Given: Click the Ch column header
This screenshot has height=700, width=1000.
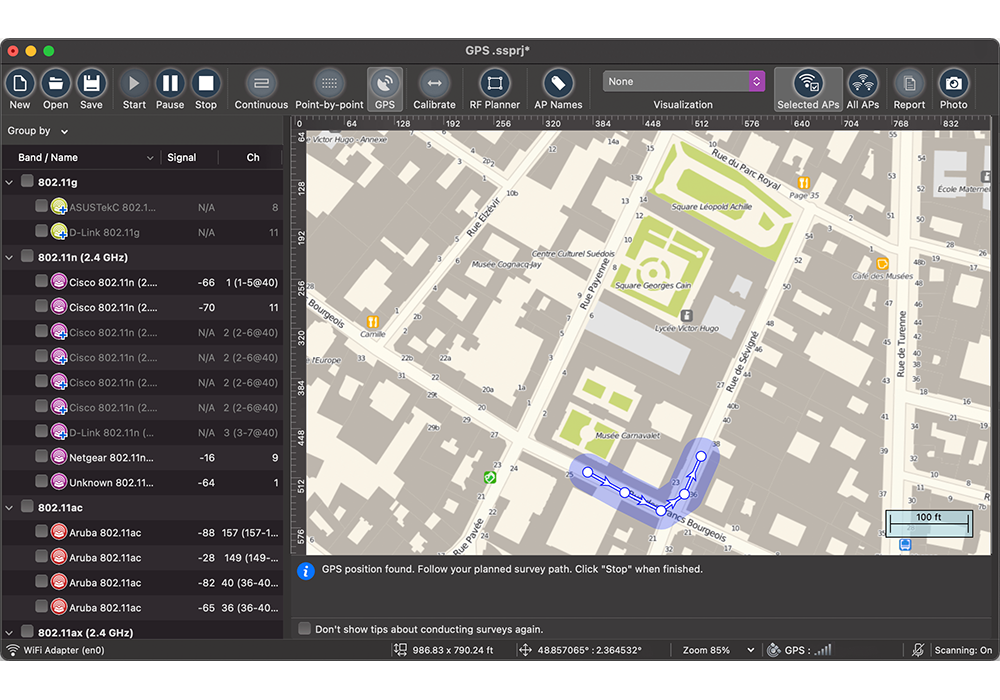Looking at the screenshot, I should click(x=253, y=157).
